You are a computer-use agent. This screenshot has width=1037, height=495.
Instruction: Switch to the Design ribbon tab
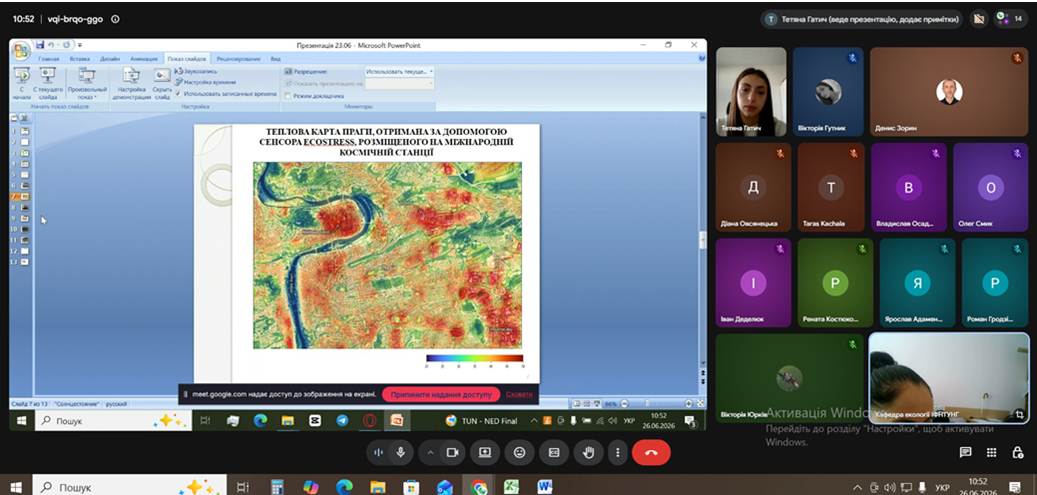click(x=110, y=59)
